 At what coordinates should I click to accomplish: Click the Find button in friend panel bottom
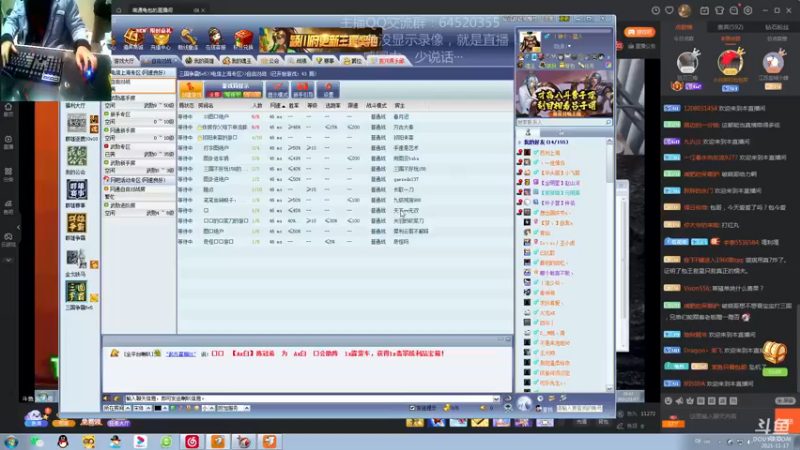point(543,409)
